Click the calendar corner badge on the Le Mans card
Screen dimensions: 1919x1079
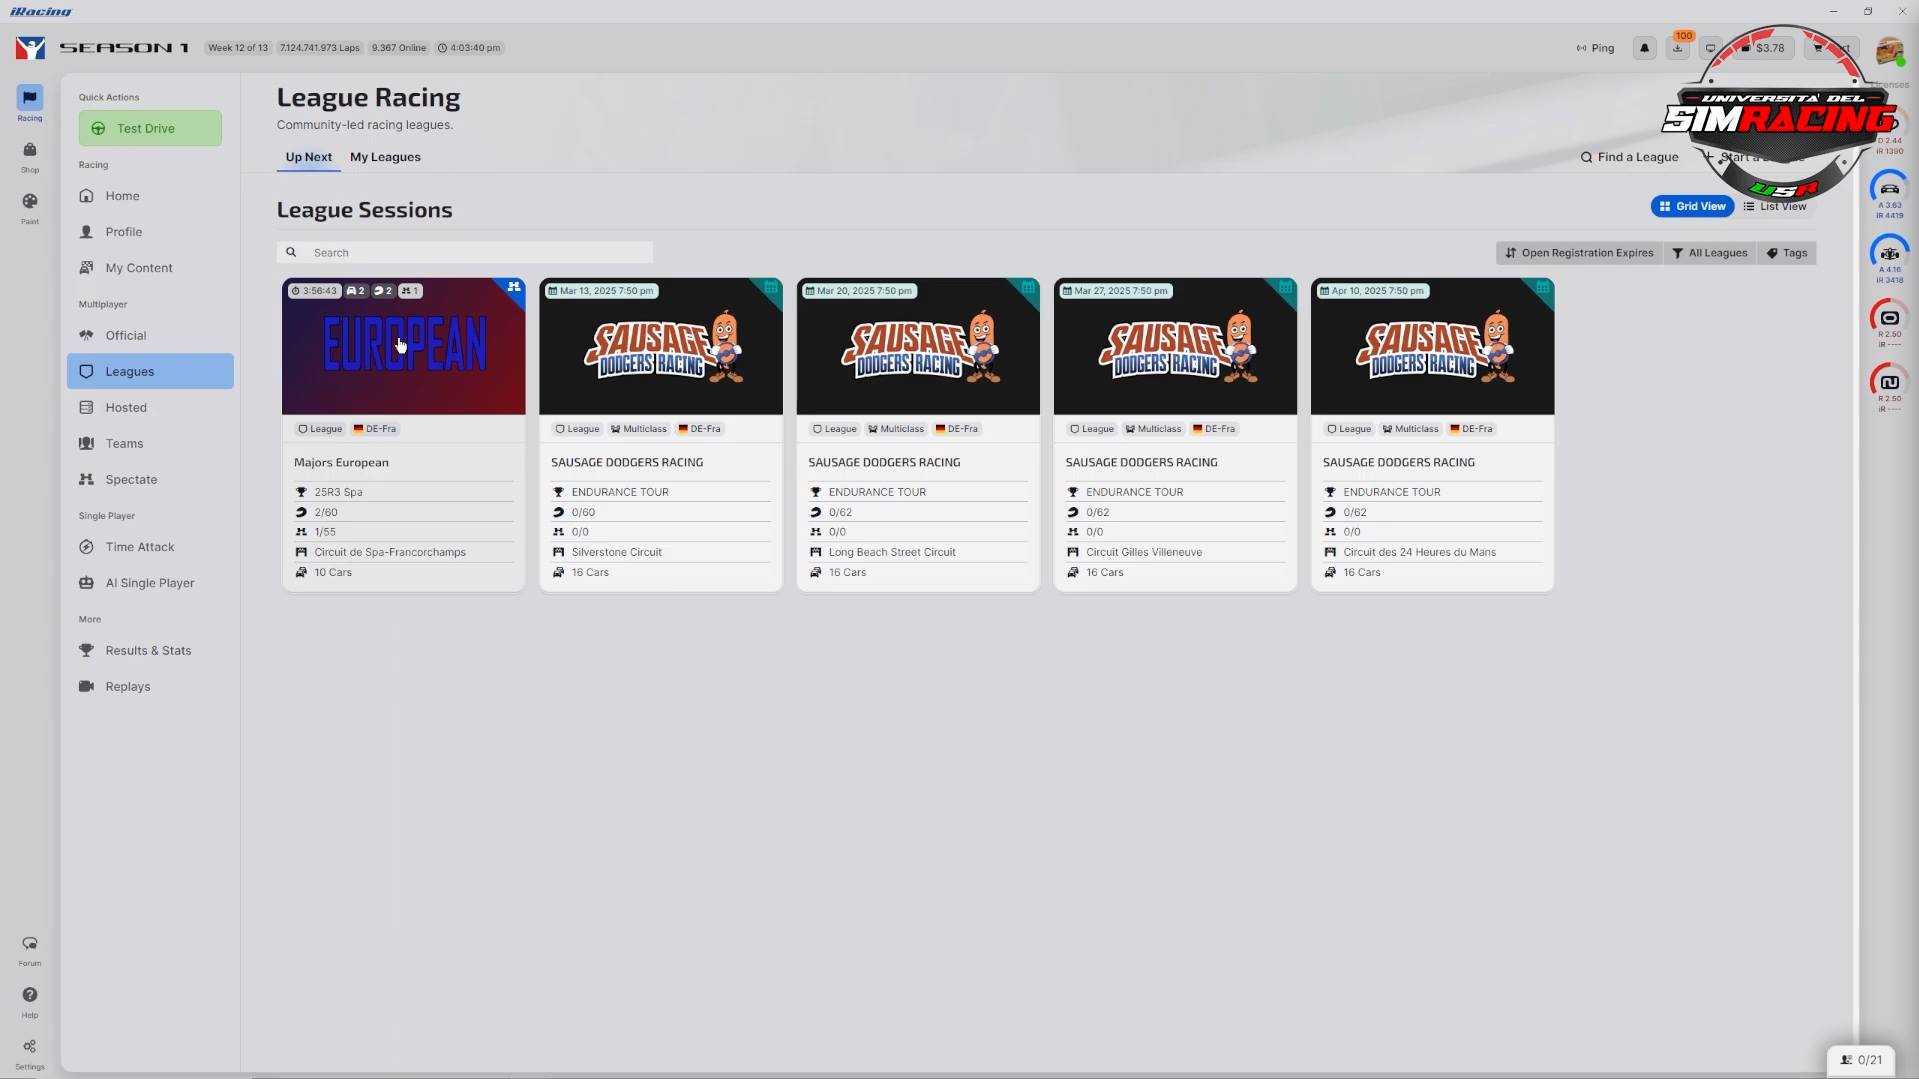[1543, 288]
